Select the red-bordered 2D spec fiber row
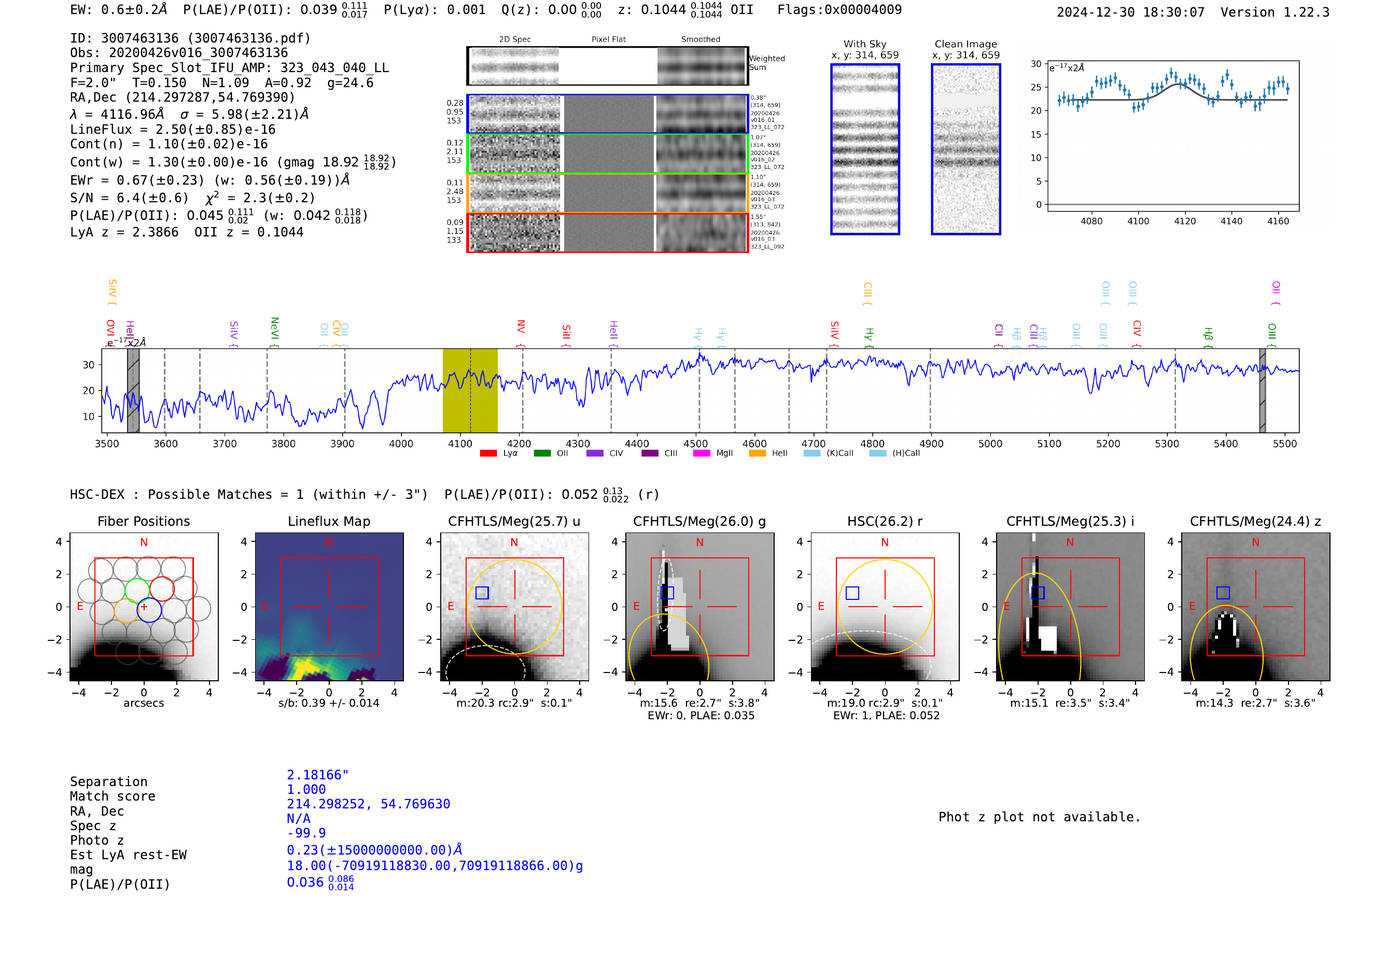The image size is (1400, 953). click(x=608, y=232)
